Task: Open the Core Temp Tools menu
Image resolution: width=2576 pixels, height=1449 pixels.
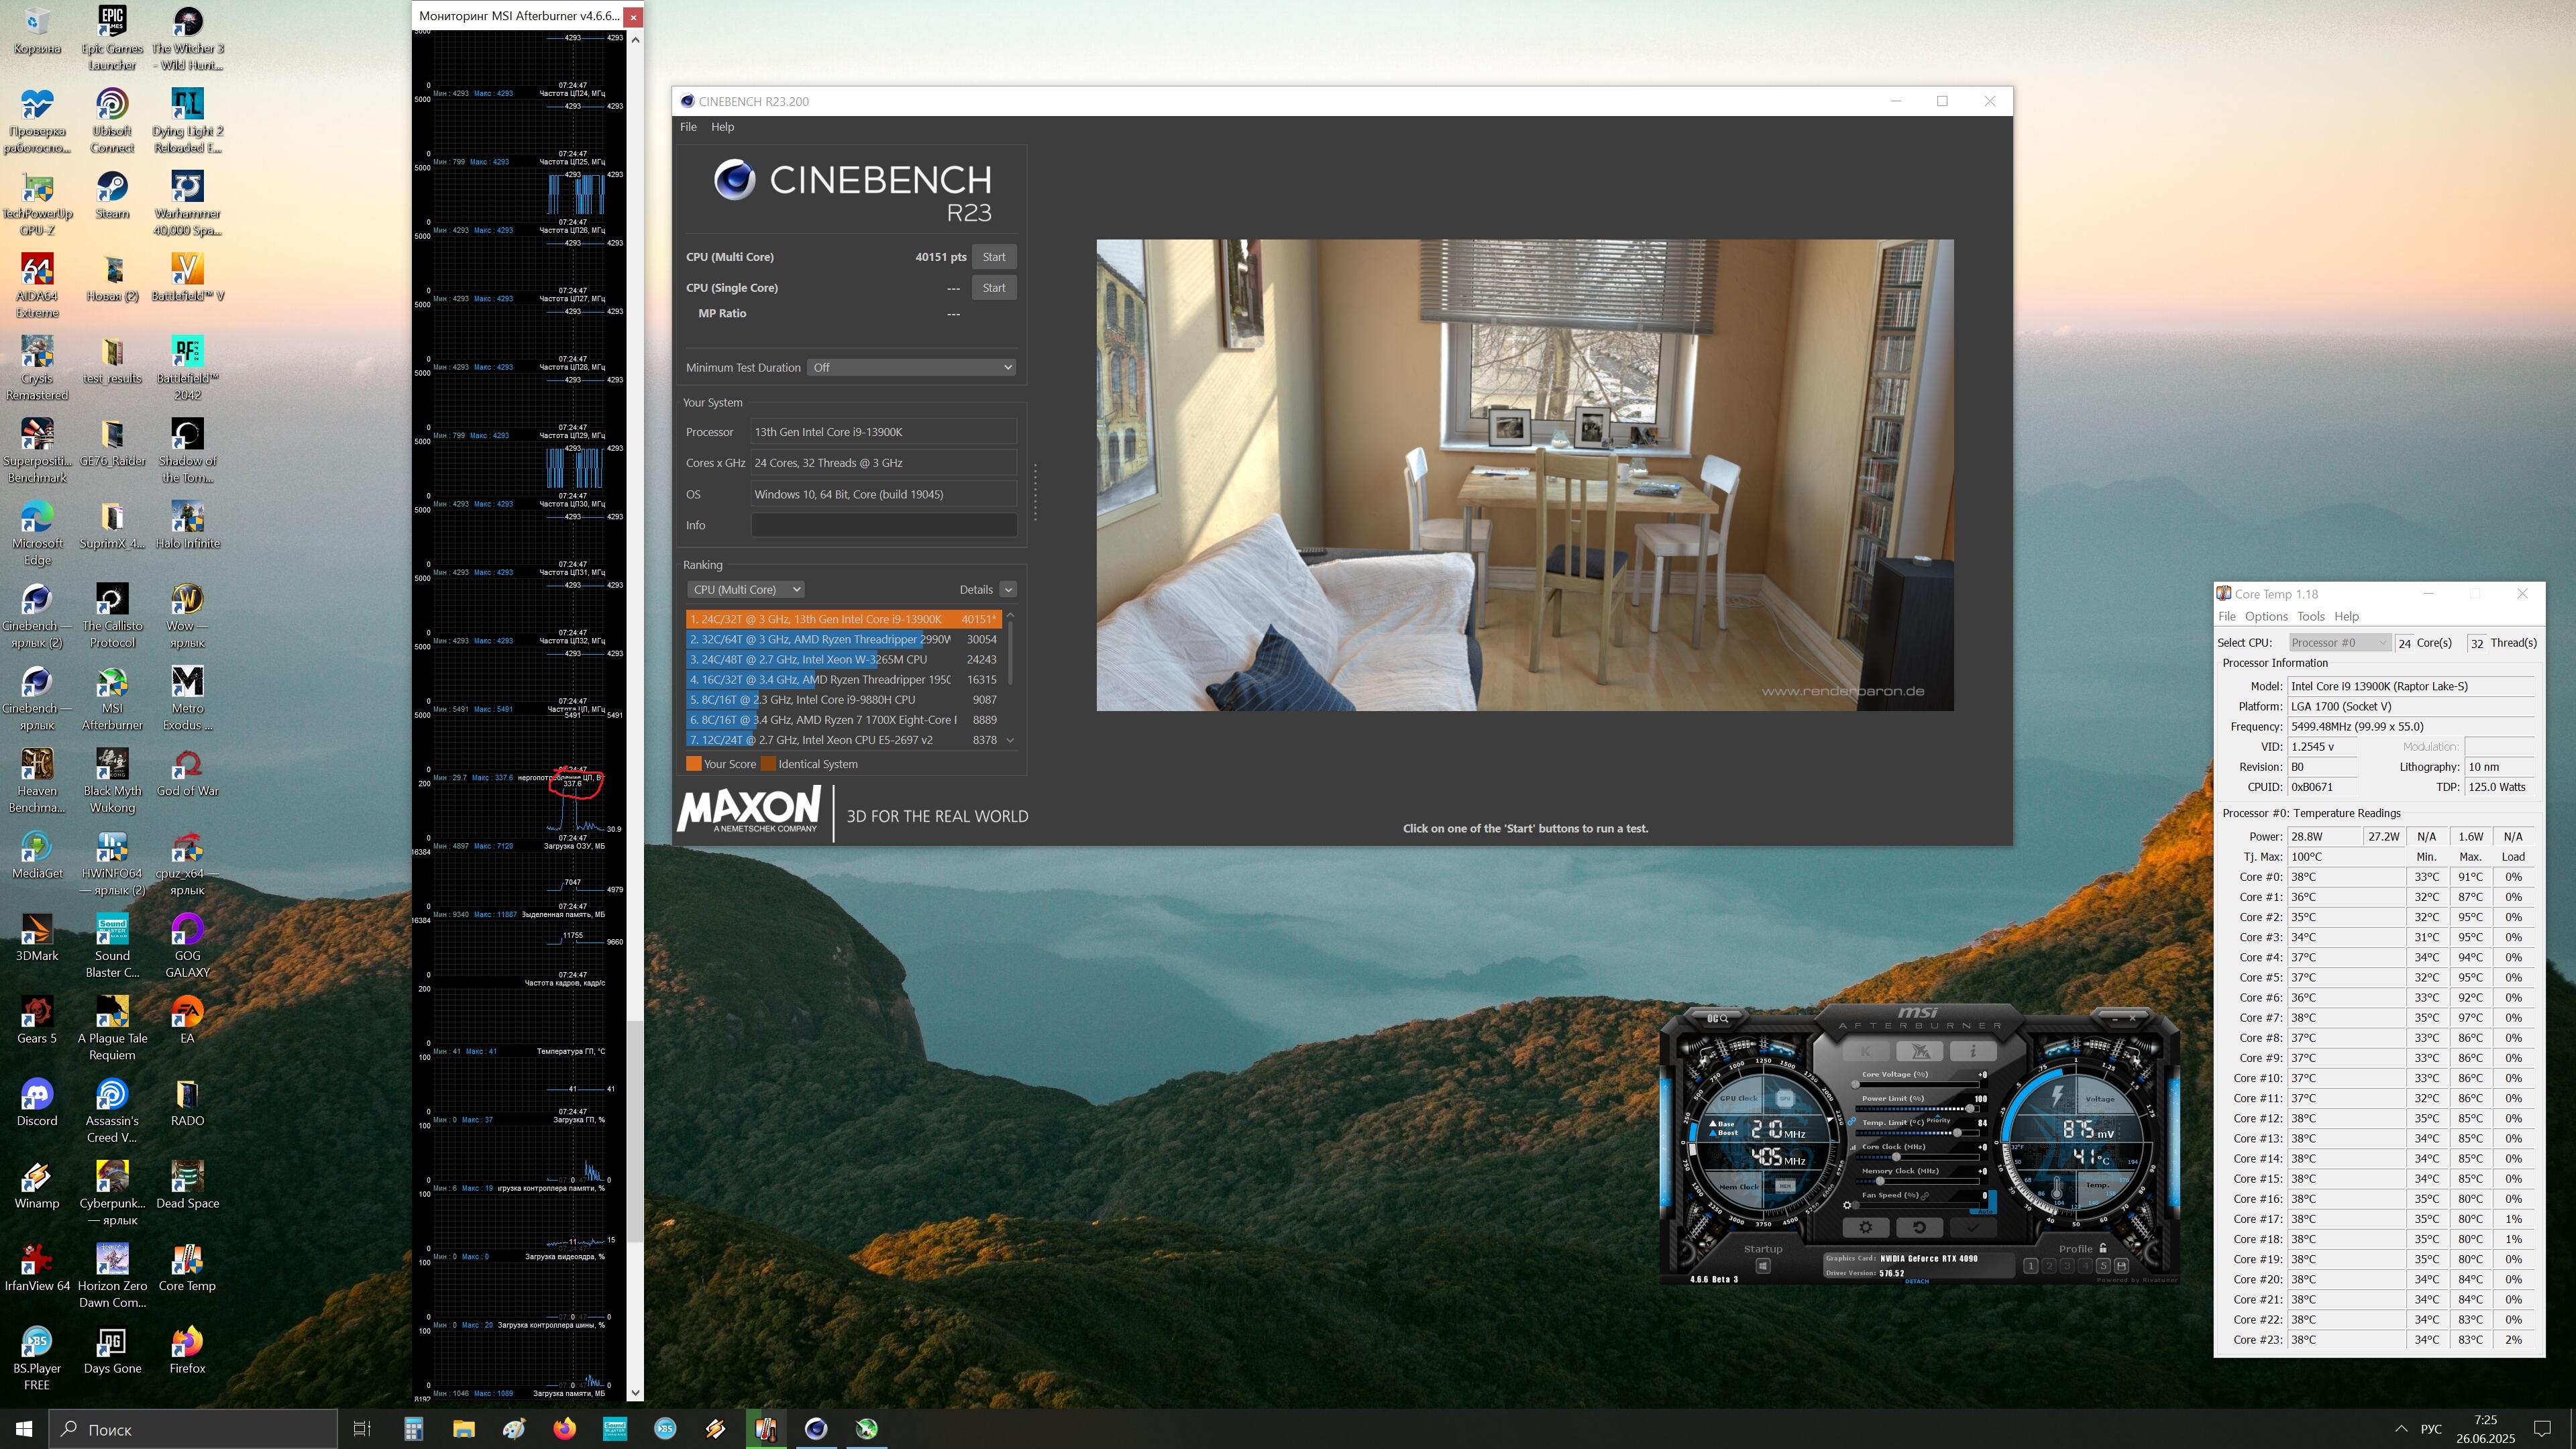Action: pos(2310,617)
